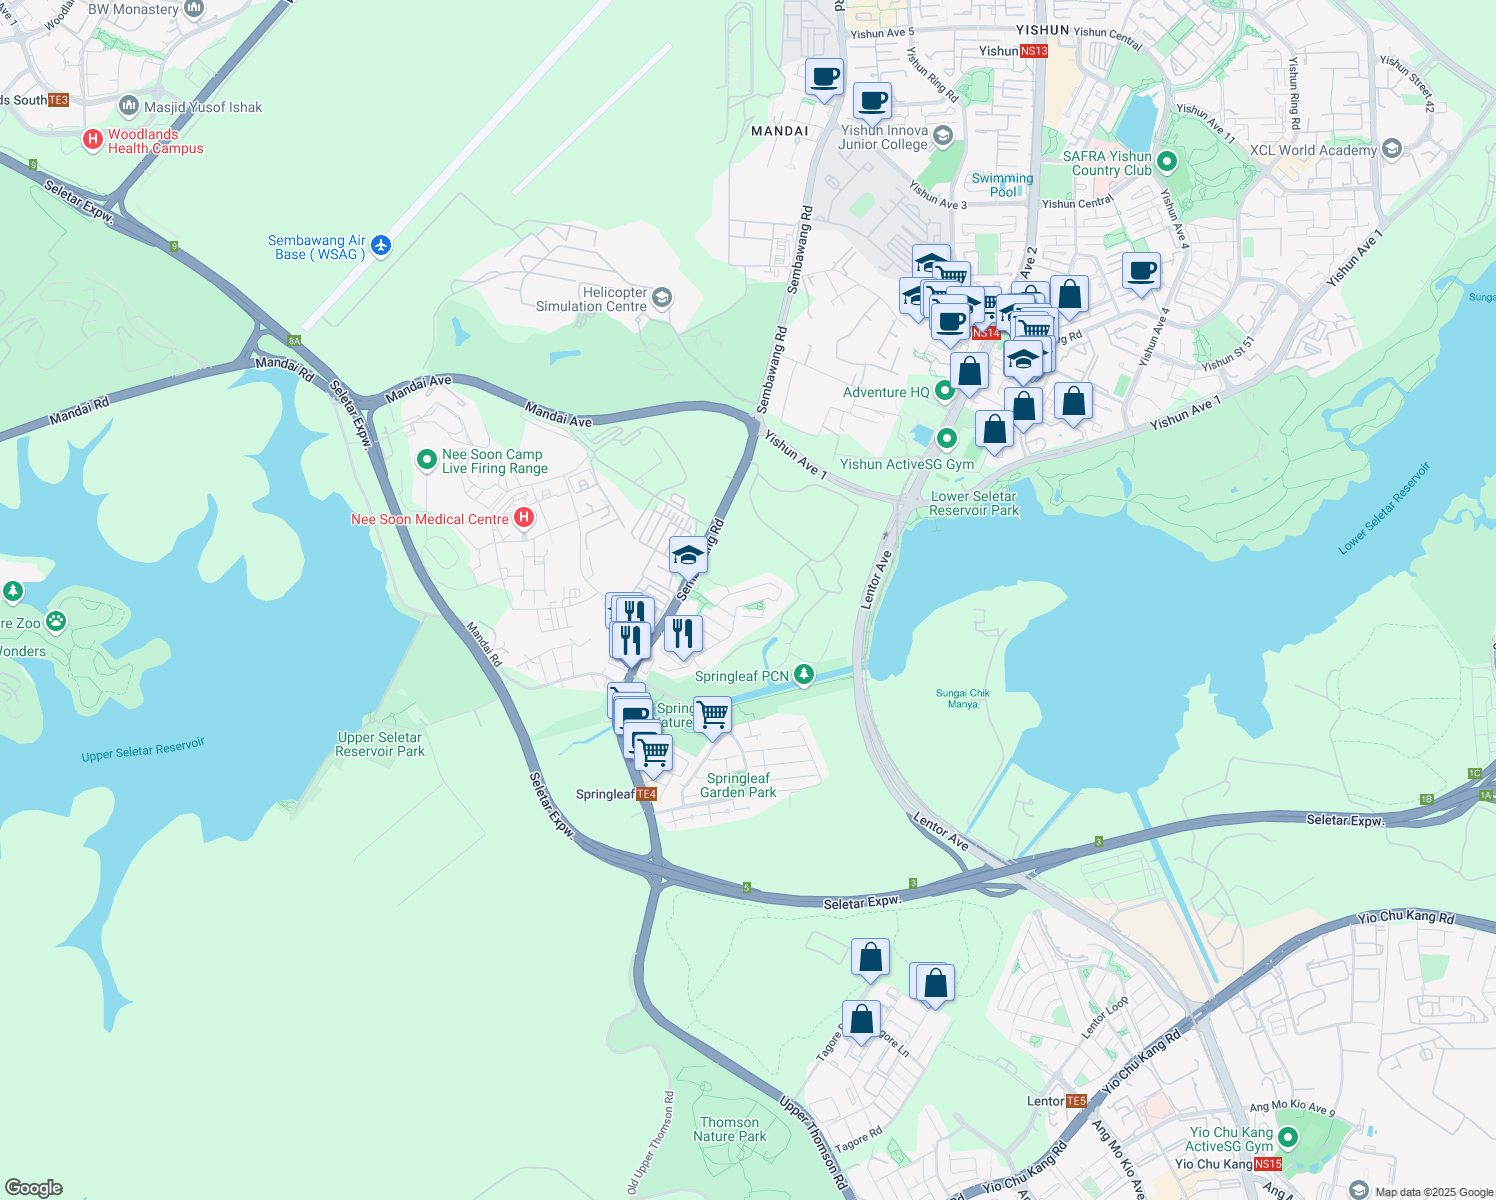Click the shopping bag marker above Yishun Ave 1
The height and width of the screenshot is (1200, 1496).
tap(1073, 404)
